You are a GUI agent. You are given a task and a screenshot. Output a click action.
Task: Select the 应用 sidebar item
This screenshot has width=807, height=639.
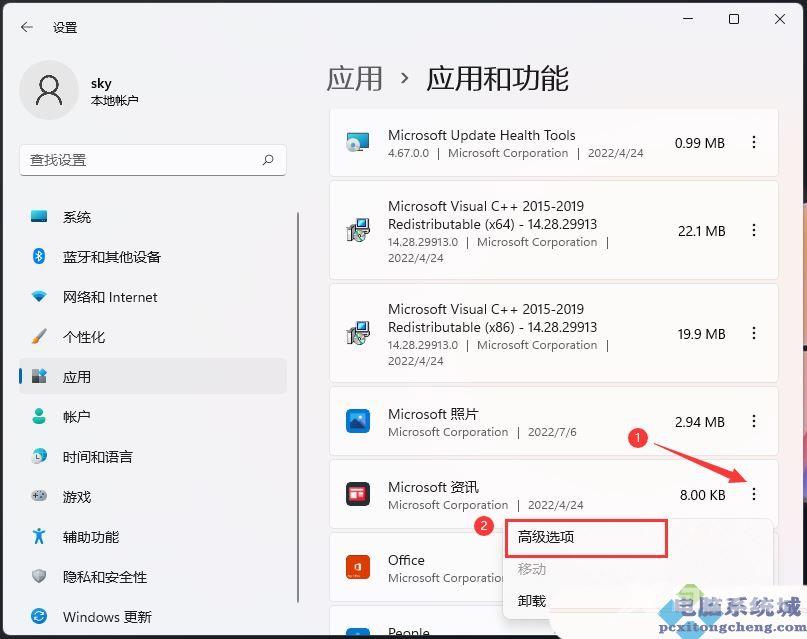(152, 377)
